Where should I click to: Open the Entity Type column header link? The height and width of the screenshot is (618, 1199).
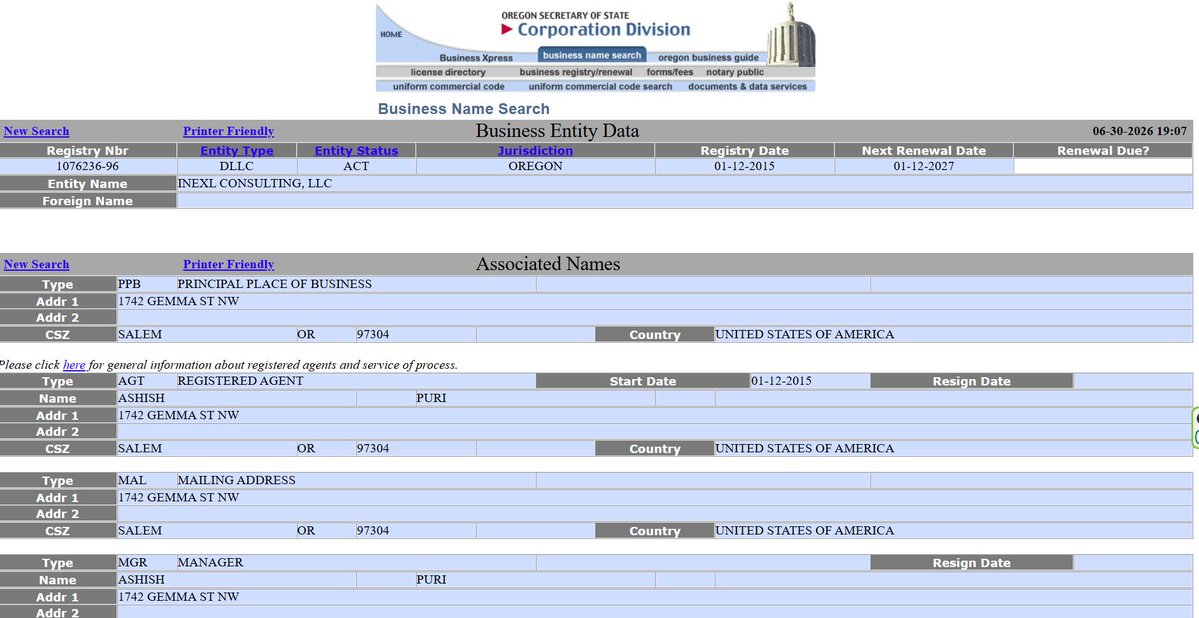click(x=236, y=151)
